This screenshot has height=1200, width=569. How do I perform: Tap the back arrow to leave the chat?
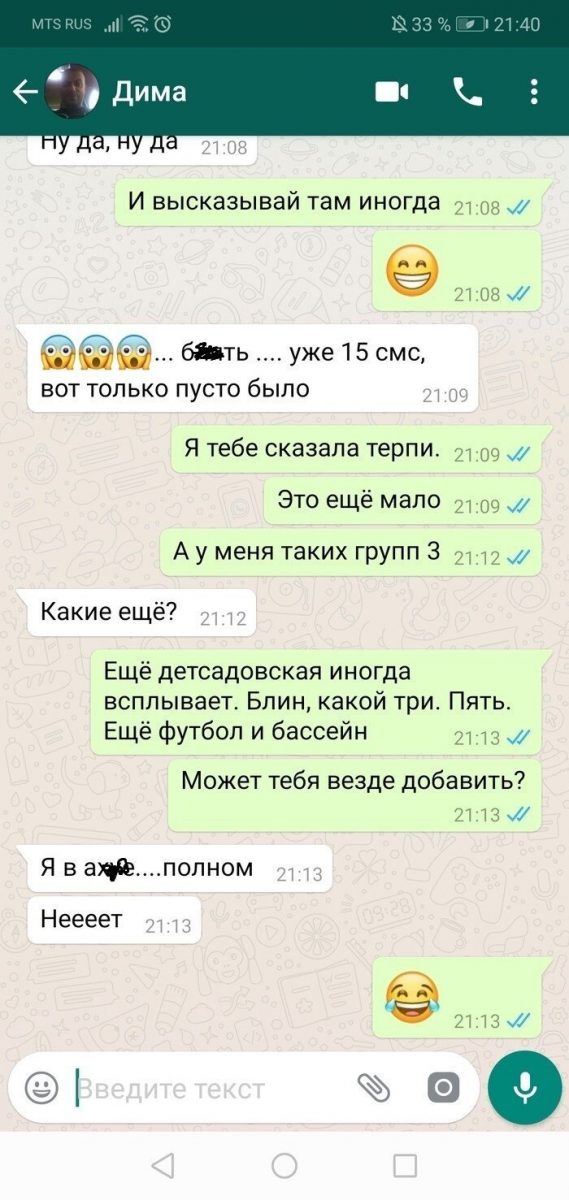[x=25, y=92]
